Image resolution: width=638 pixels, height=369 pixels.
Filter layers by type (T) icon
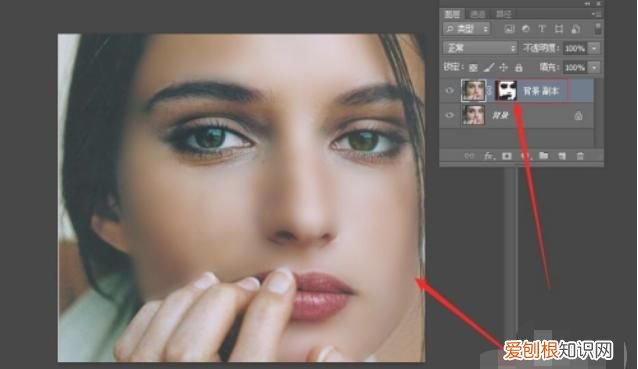[x=542, y=29]
